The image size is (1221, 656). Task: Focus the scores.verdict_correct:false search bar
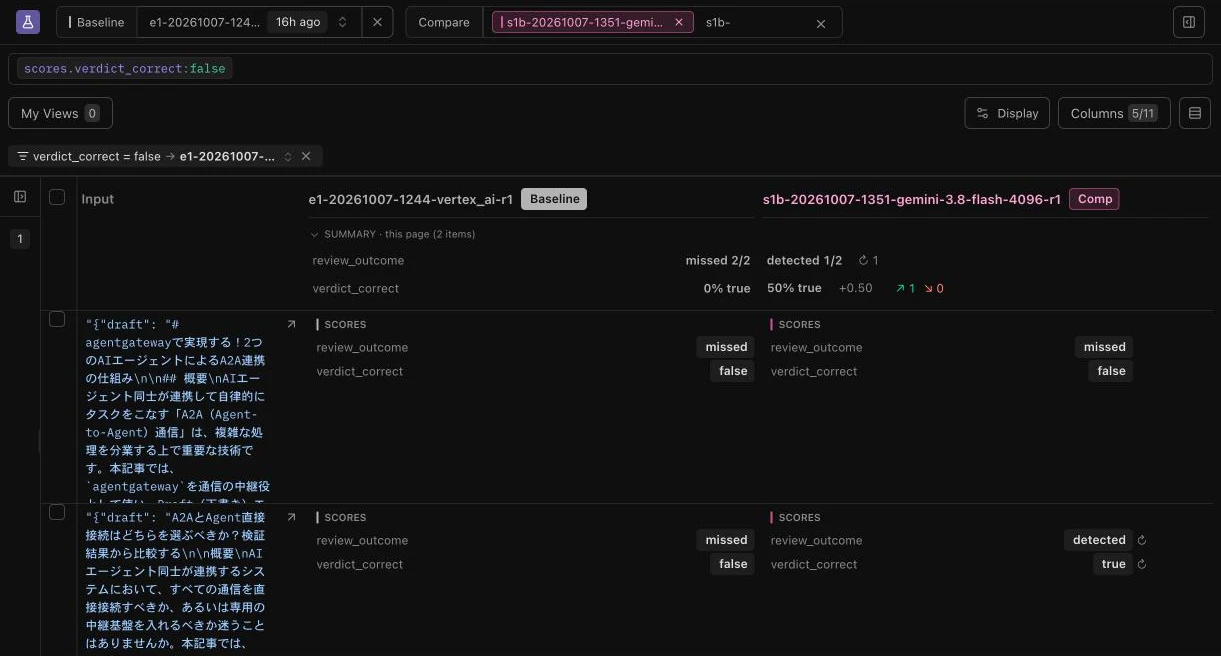tap(610, 69)
